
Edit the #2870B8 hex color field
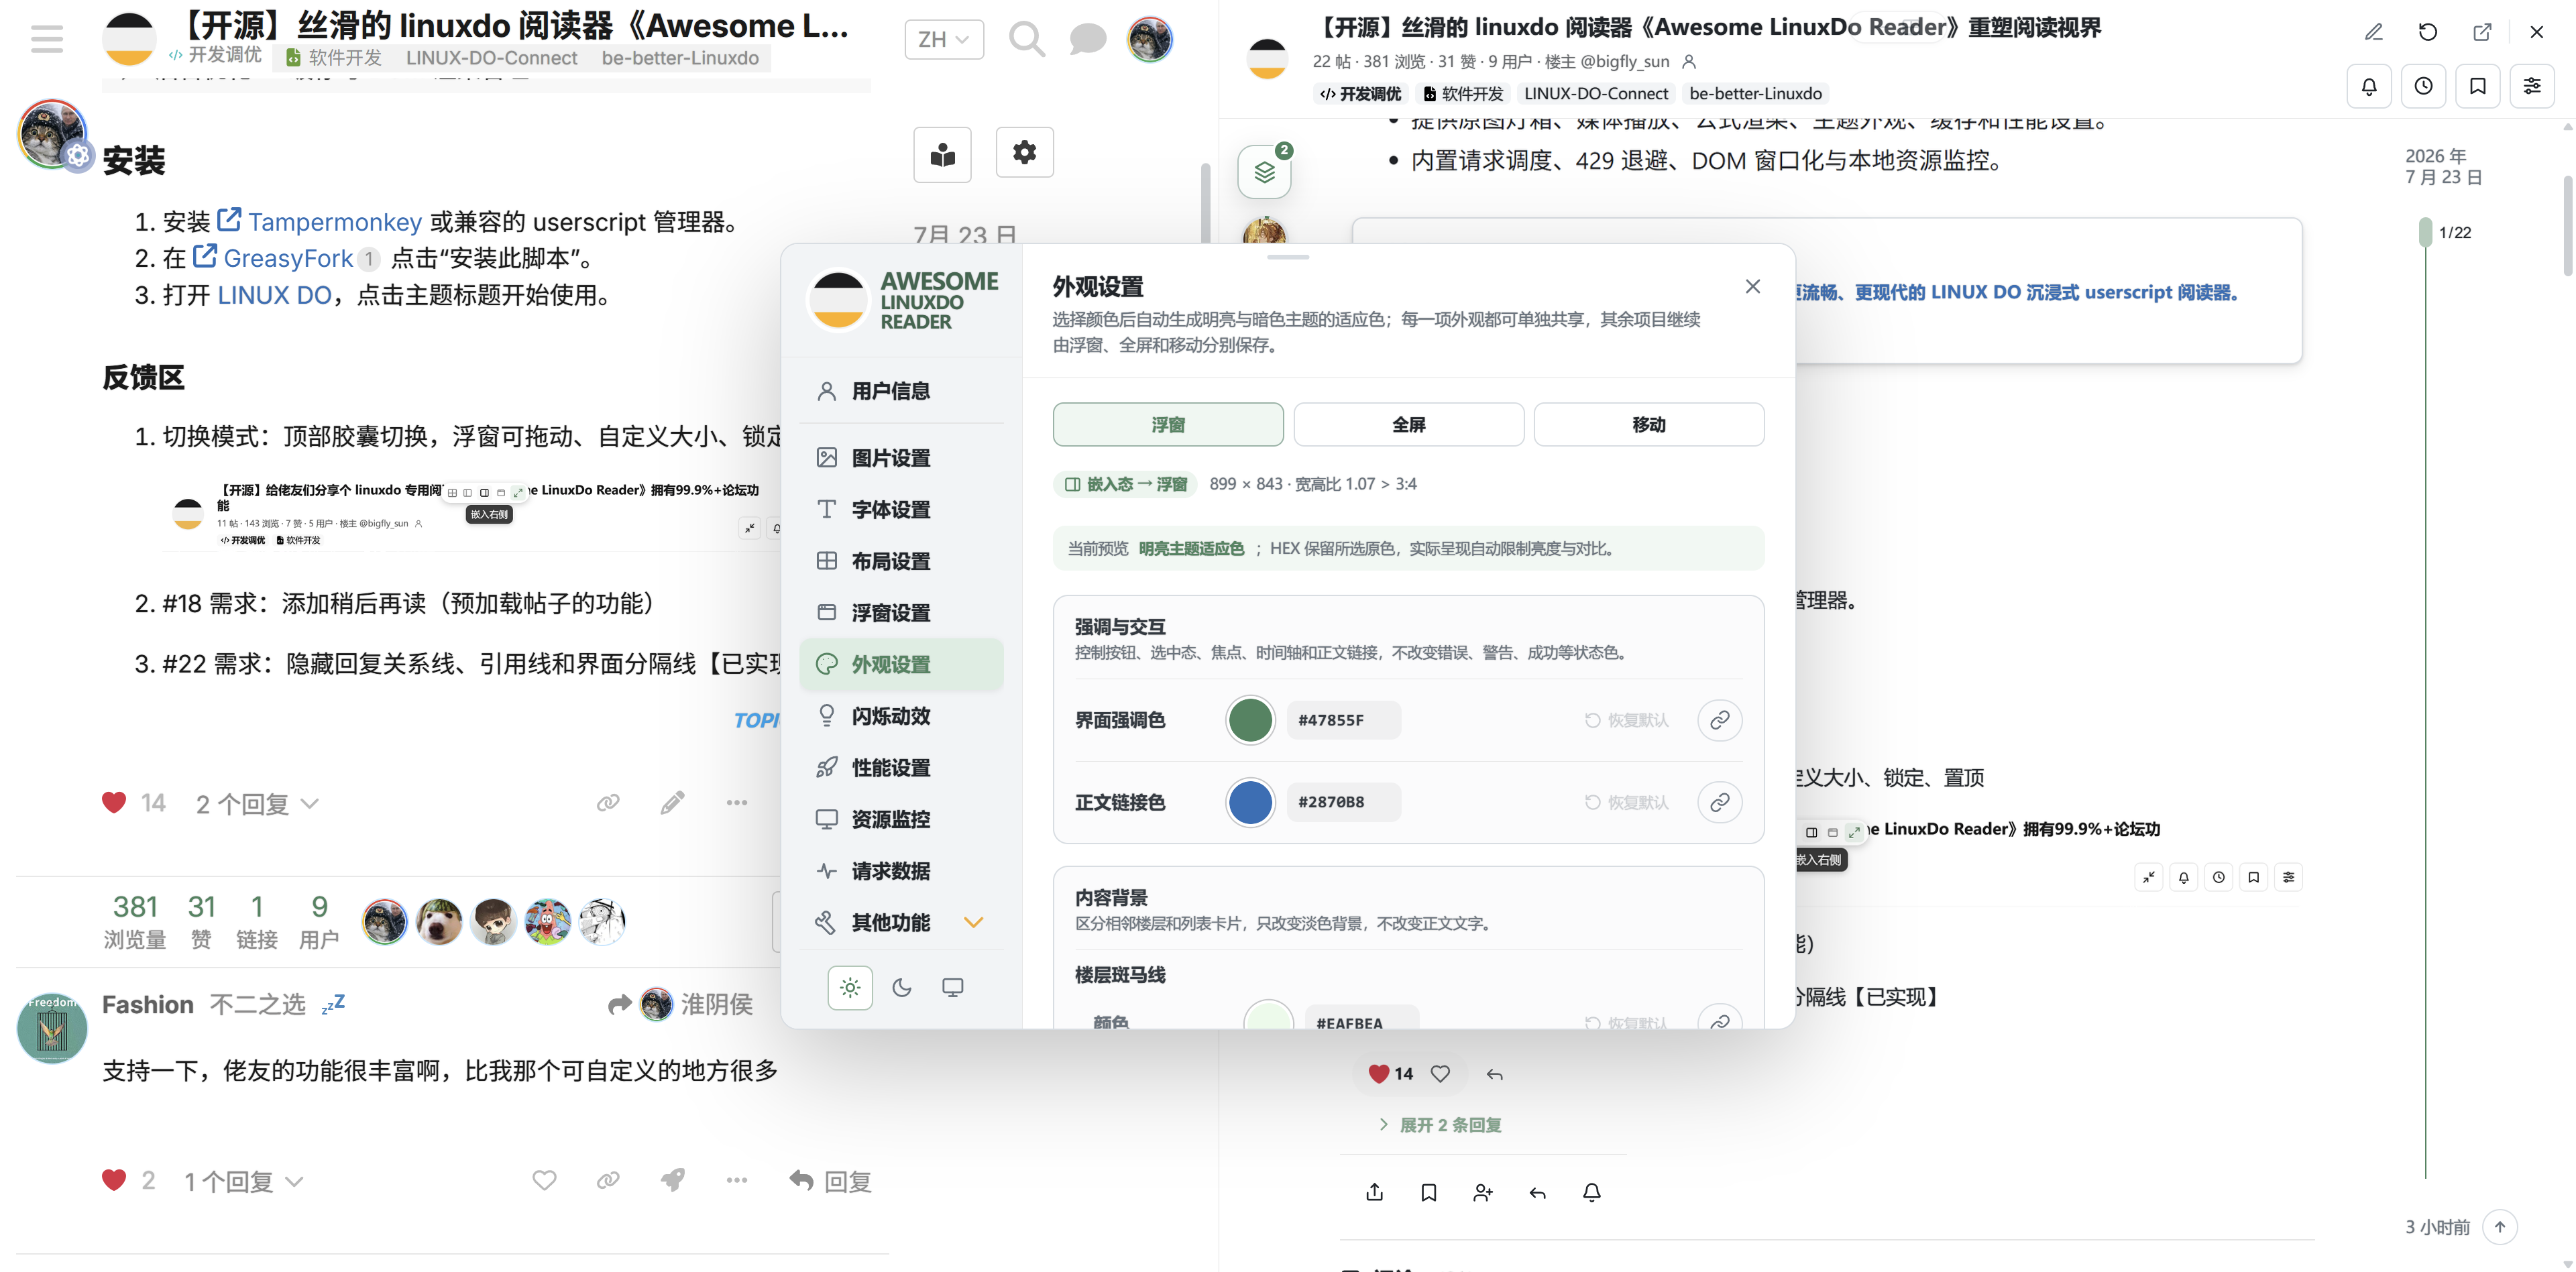(x=1343, y=802)
